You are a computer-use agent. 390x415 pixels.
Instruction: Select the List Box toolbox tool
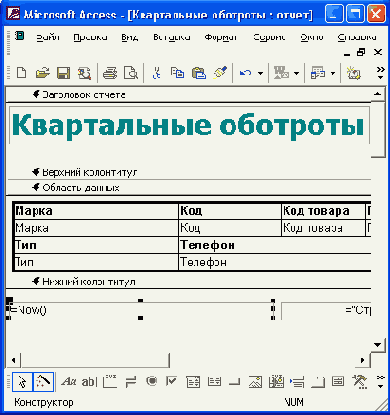click(214, 381)
